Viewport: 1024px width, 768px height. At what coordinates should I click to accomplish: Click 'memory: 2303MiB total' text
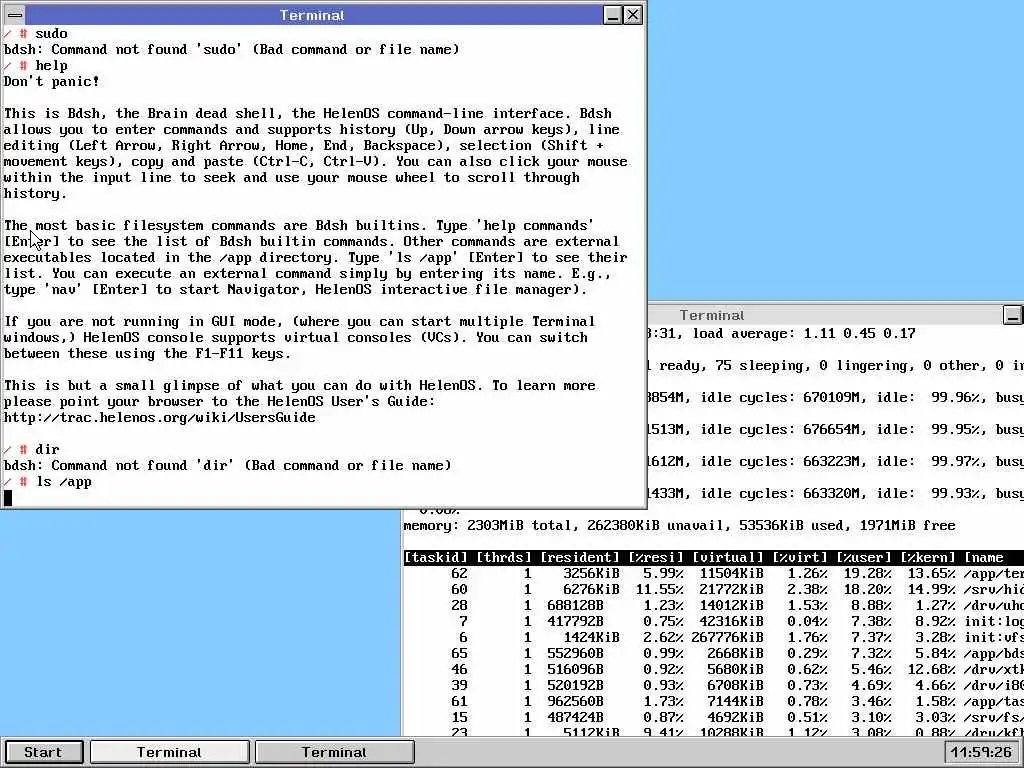tap(488, 526)
